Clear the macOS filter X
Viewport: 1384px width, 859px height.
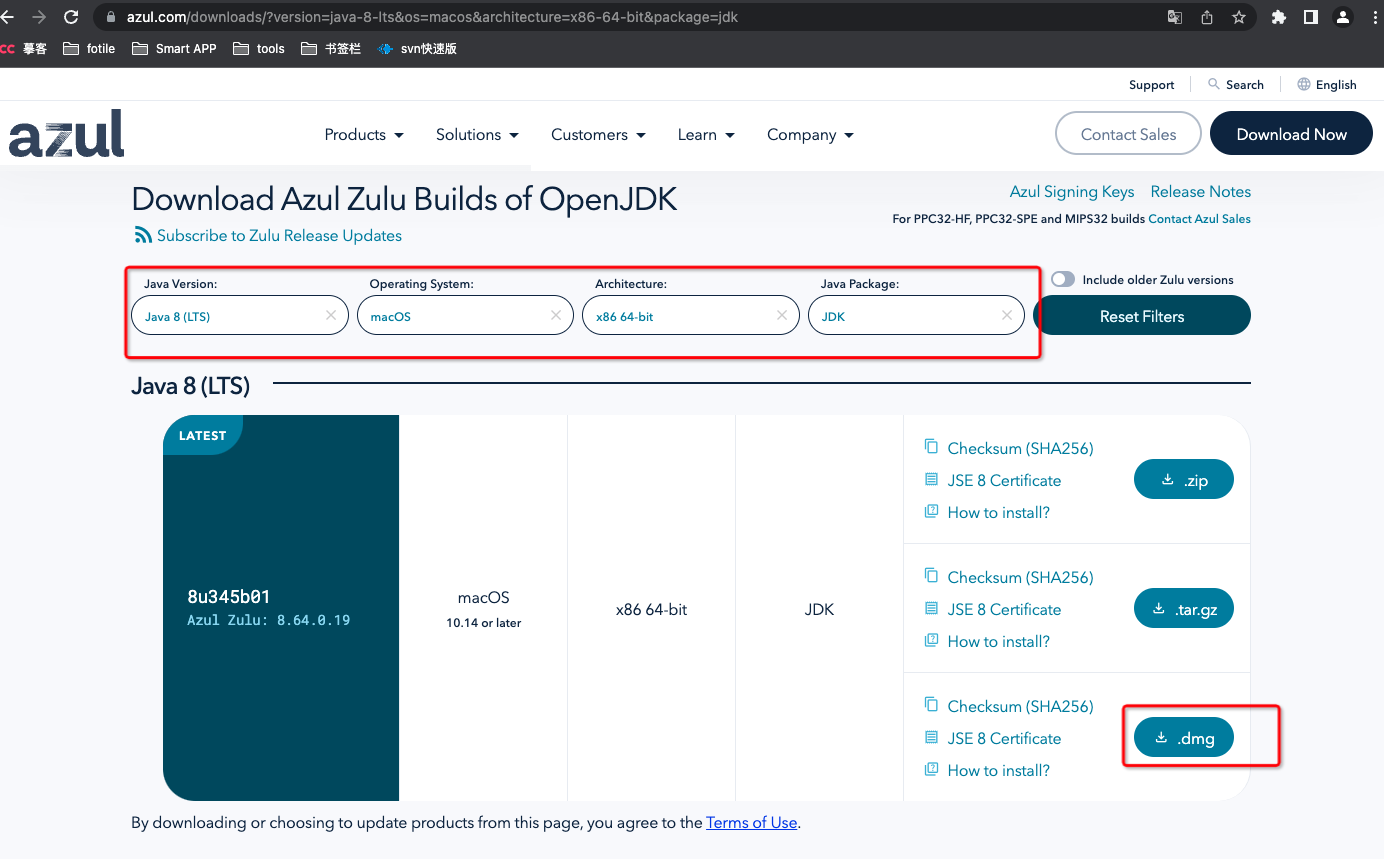tap(556, 315)
